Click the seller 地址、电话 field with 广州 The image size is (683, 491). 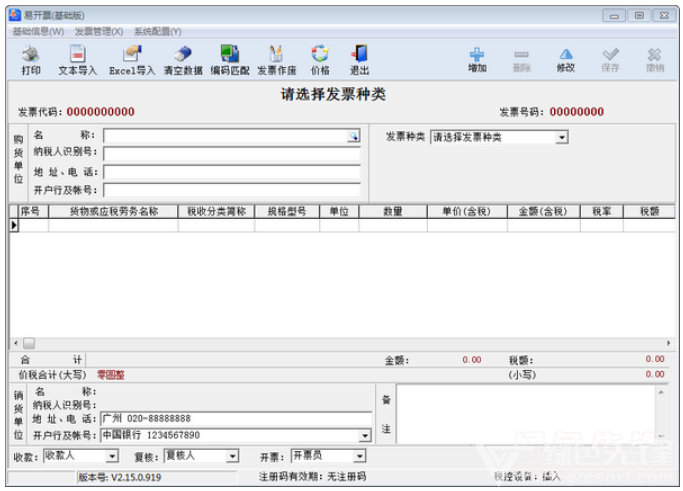point(236,419)
